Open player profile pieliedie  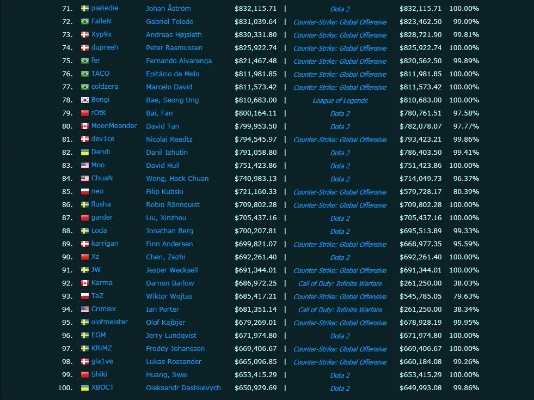(105, 8)
